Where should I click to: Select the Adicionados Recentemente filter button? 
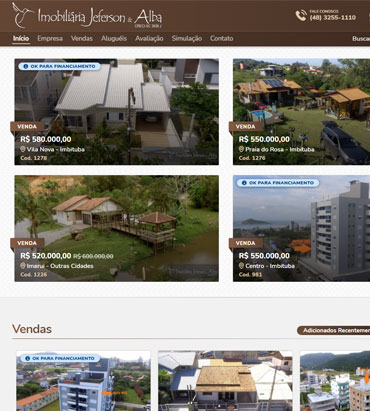click(x=334, y=330)
